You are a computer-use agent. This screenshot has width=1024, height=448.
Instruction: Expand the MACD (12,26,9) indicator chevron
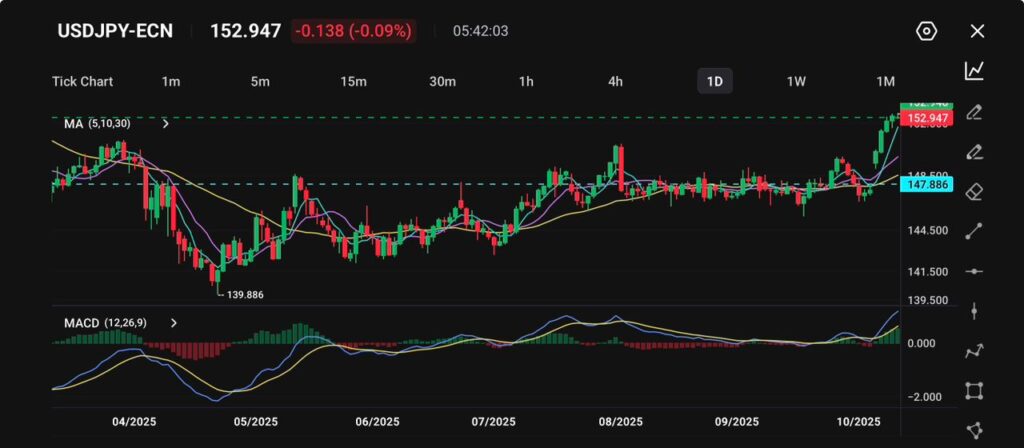click(174, 323)
